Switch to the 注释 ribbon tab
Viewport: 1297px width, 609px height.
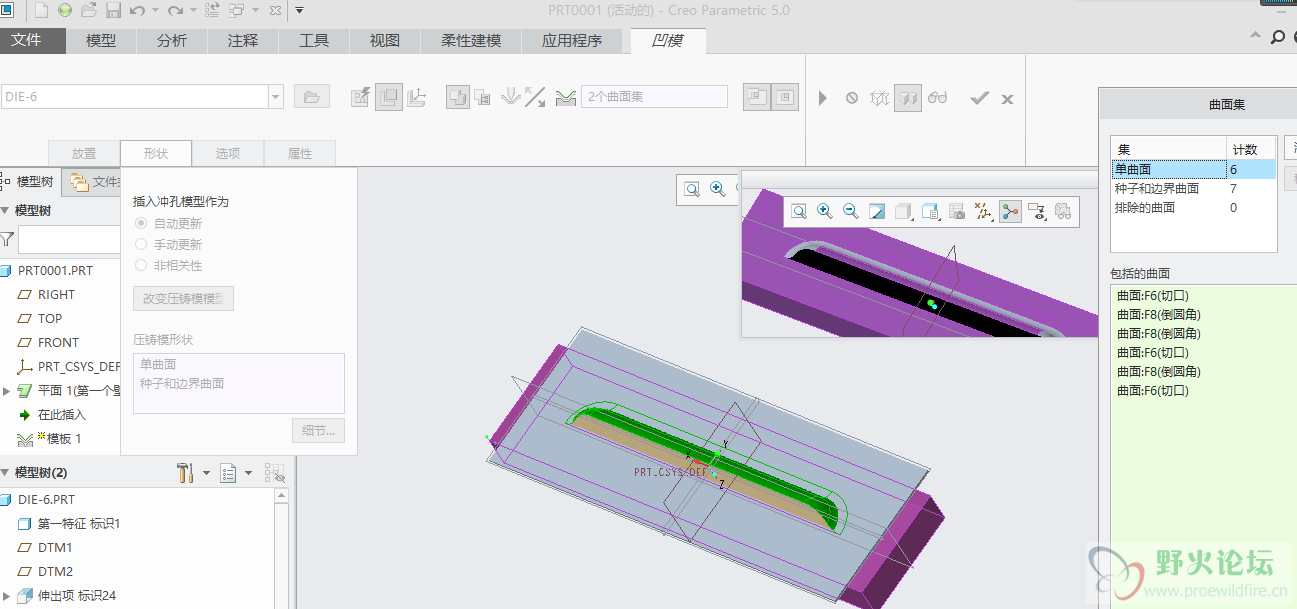243,41
